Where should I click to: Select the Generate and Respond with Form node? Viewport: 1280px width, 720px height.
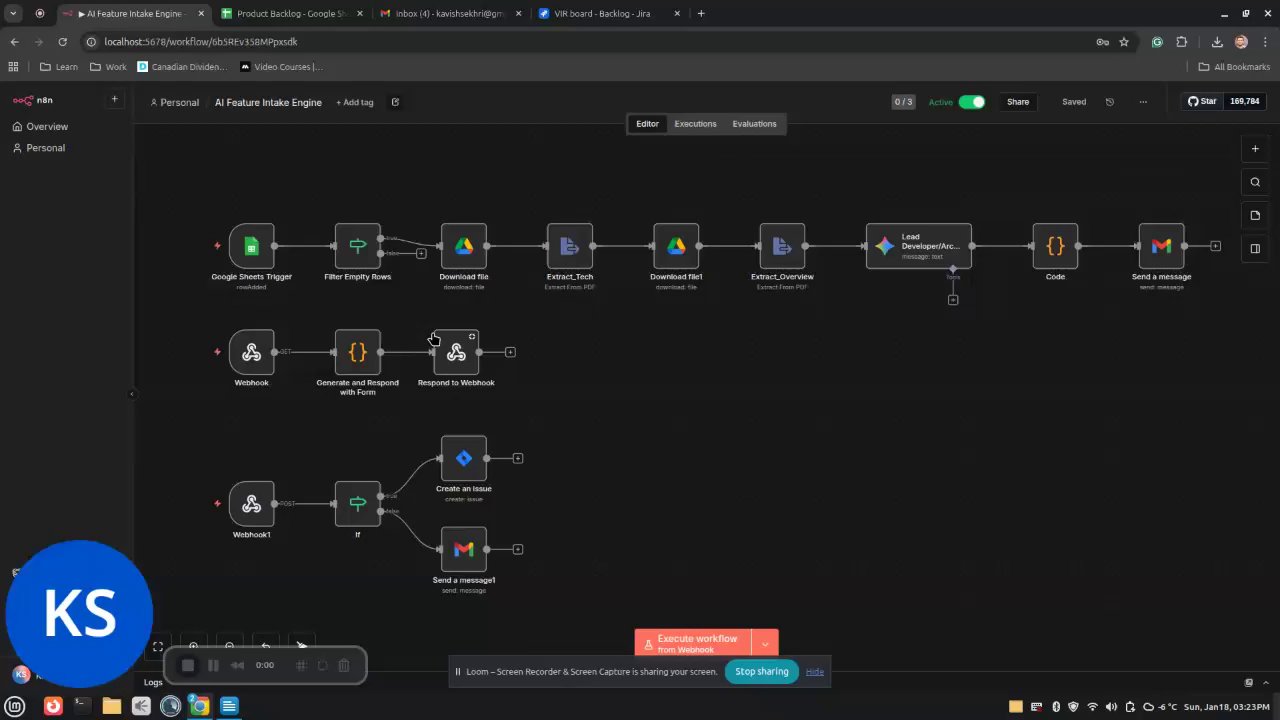(x=357, y=352)
